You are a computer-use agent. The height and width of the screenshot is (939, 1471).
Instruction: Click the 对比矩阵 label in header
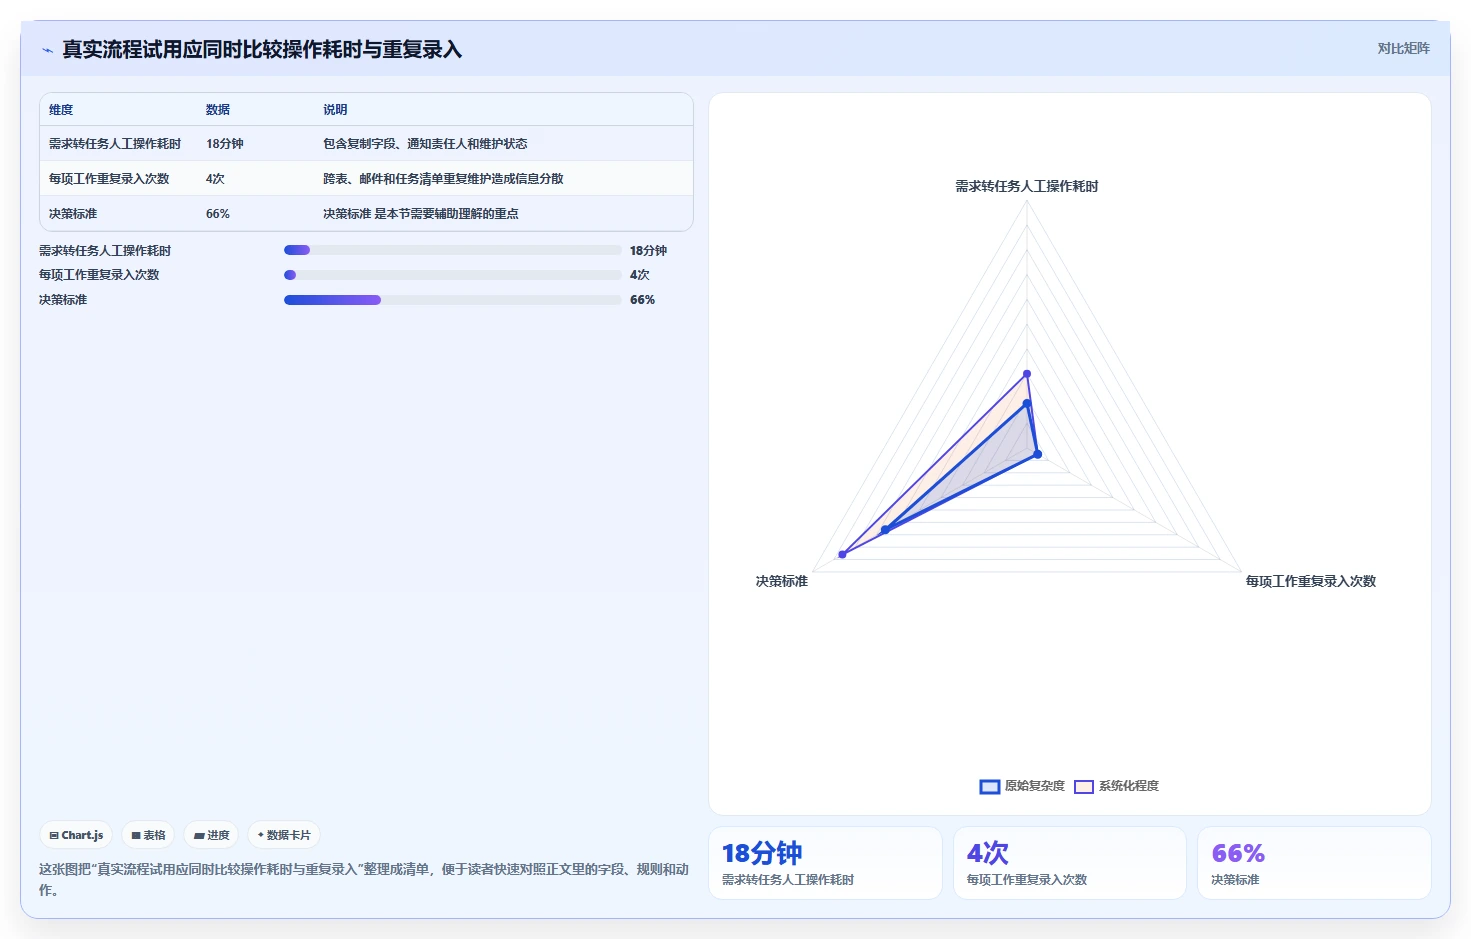[1403, 48]
